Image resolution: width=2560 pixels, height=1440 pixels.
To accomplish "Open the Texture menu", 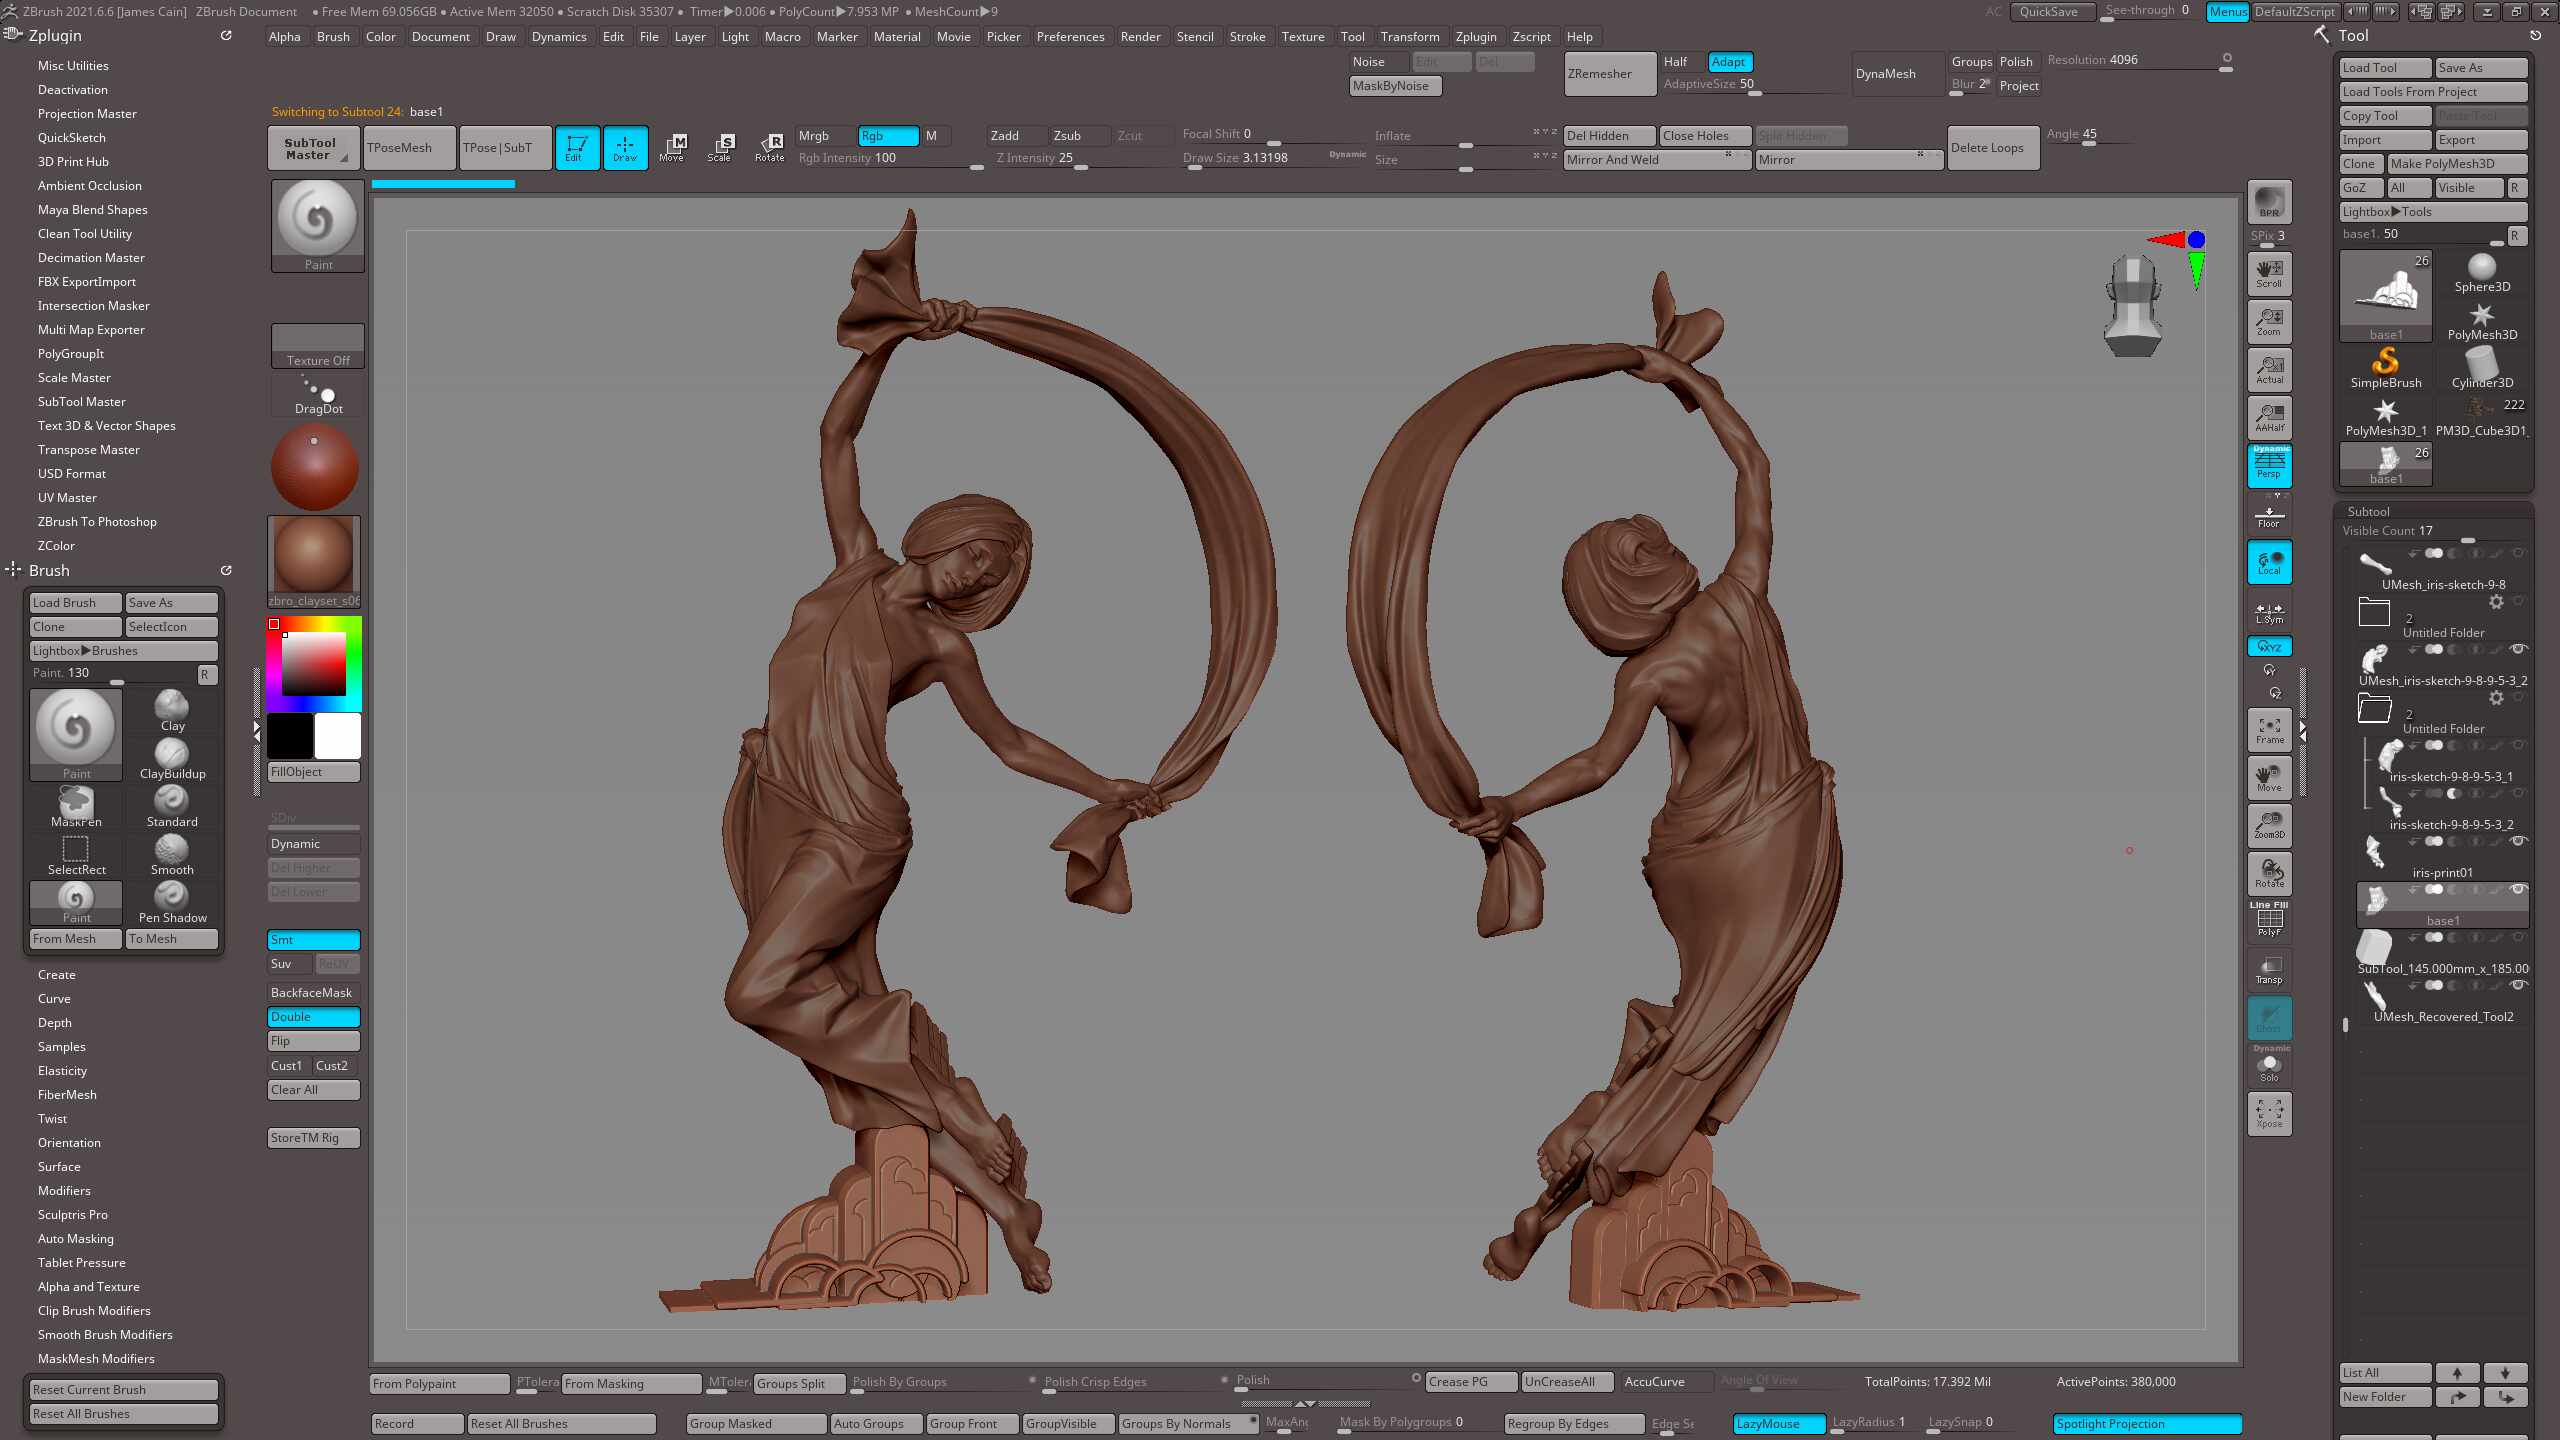I will [x=1303, y=36].
